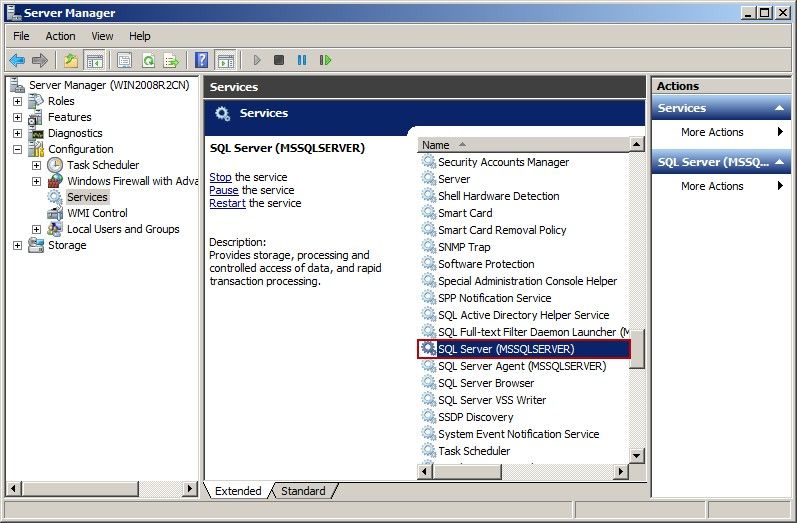Collapse the Services section in Actions pane

click(x=779, y=108)
